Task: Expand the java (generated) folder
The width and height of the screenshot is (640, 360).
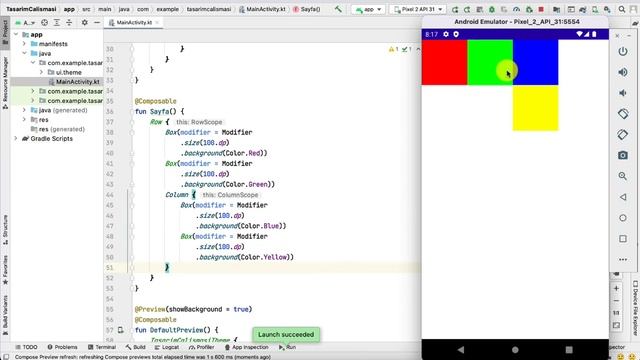Action: [24, 110]
